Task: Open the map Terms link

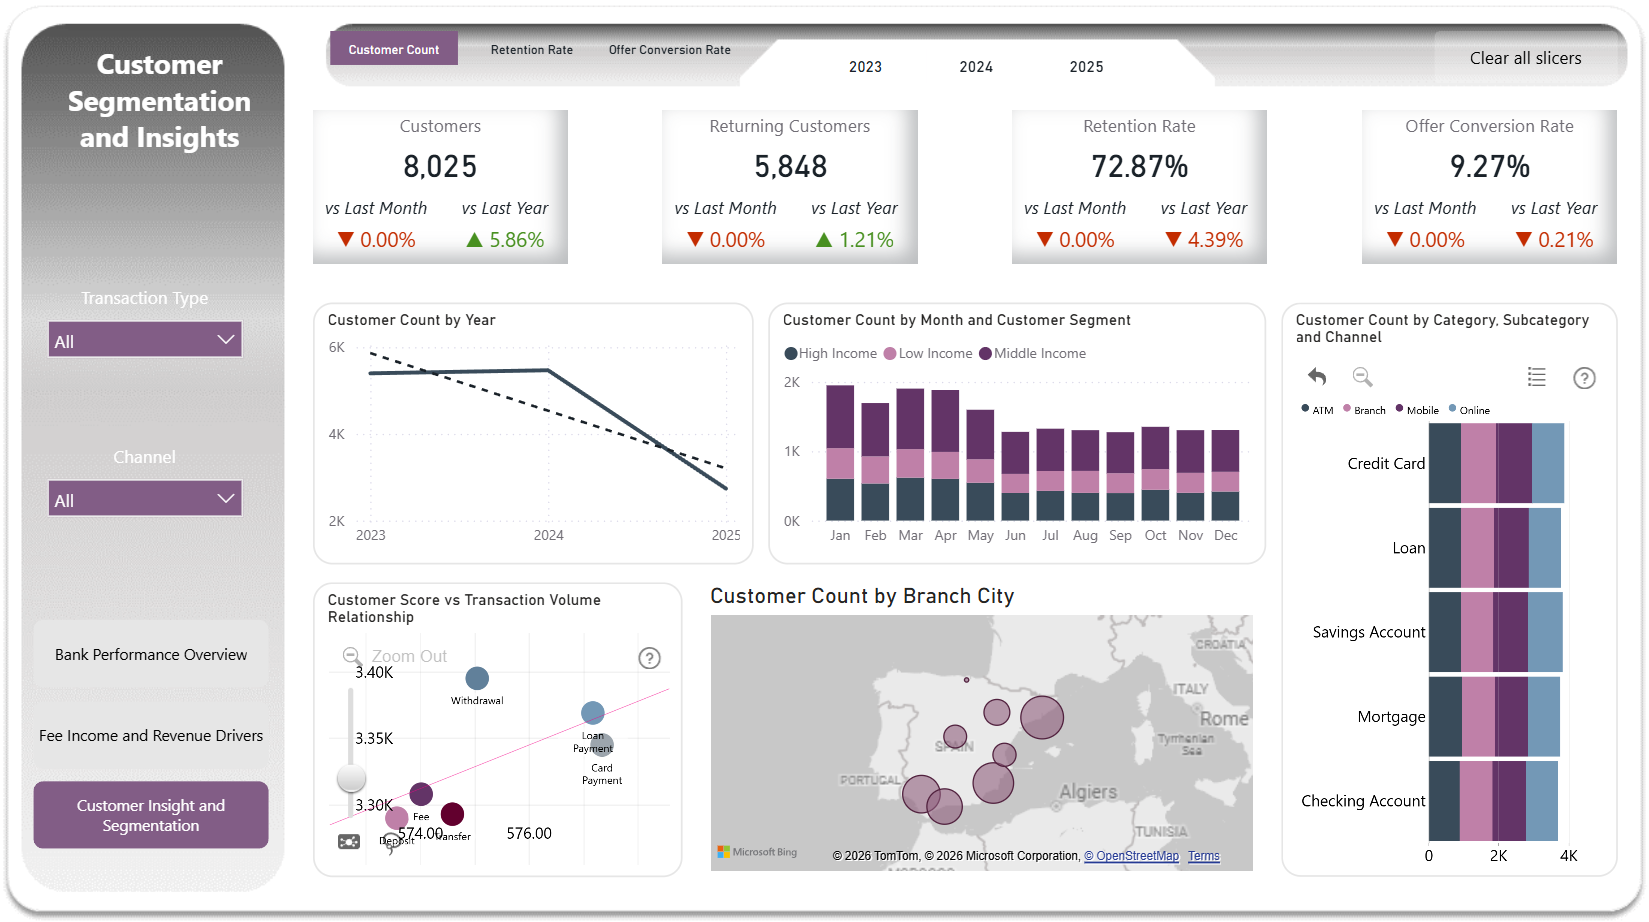Action: pyautogui.click(x=1204, y=856)
